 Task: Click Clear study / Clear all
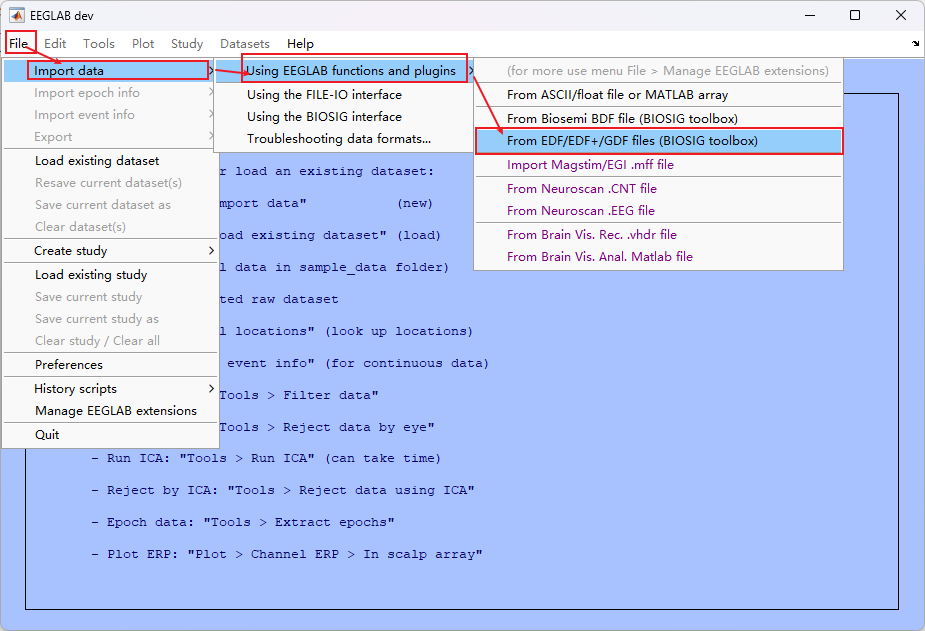coord(110,340)
